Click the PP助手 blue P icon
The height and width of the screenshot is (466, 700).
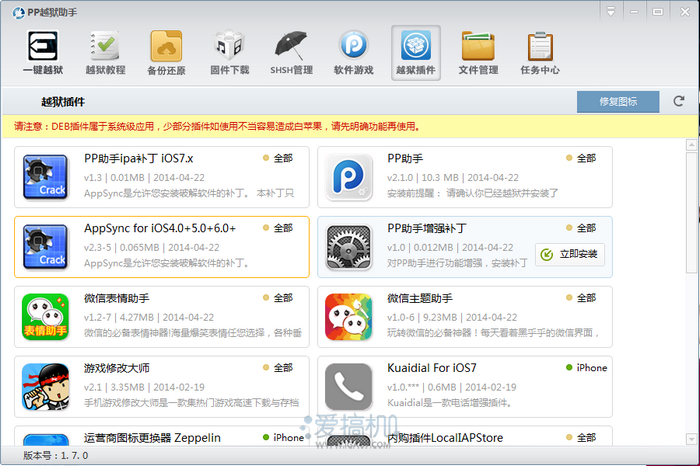[349, 177]
